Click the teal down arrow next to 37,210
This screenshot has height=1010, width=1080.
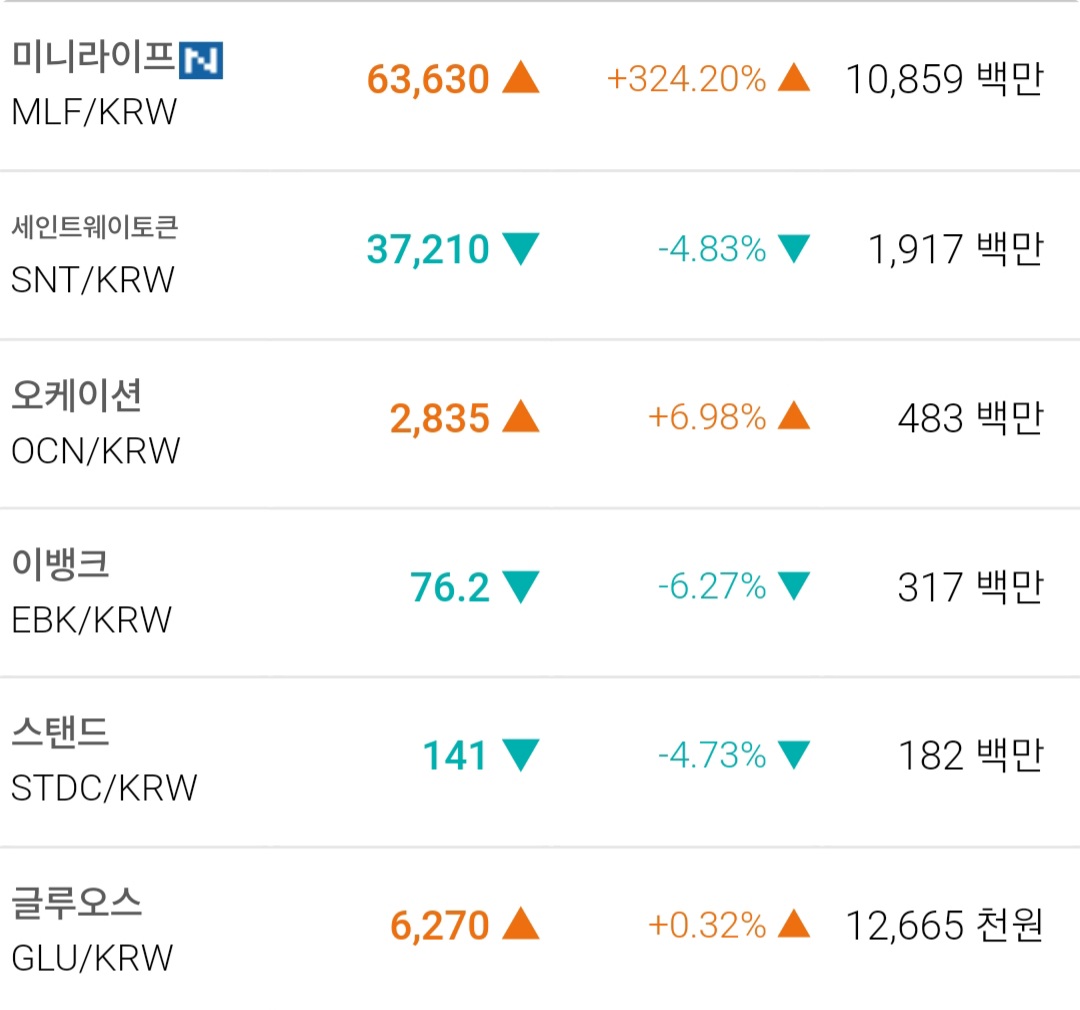pos(521,248)
